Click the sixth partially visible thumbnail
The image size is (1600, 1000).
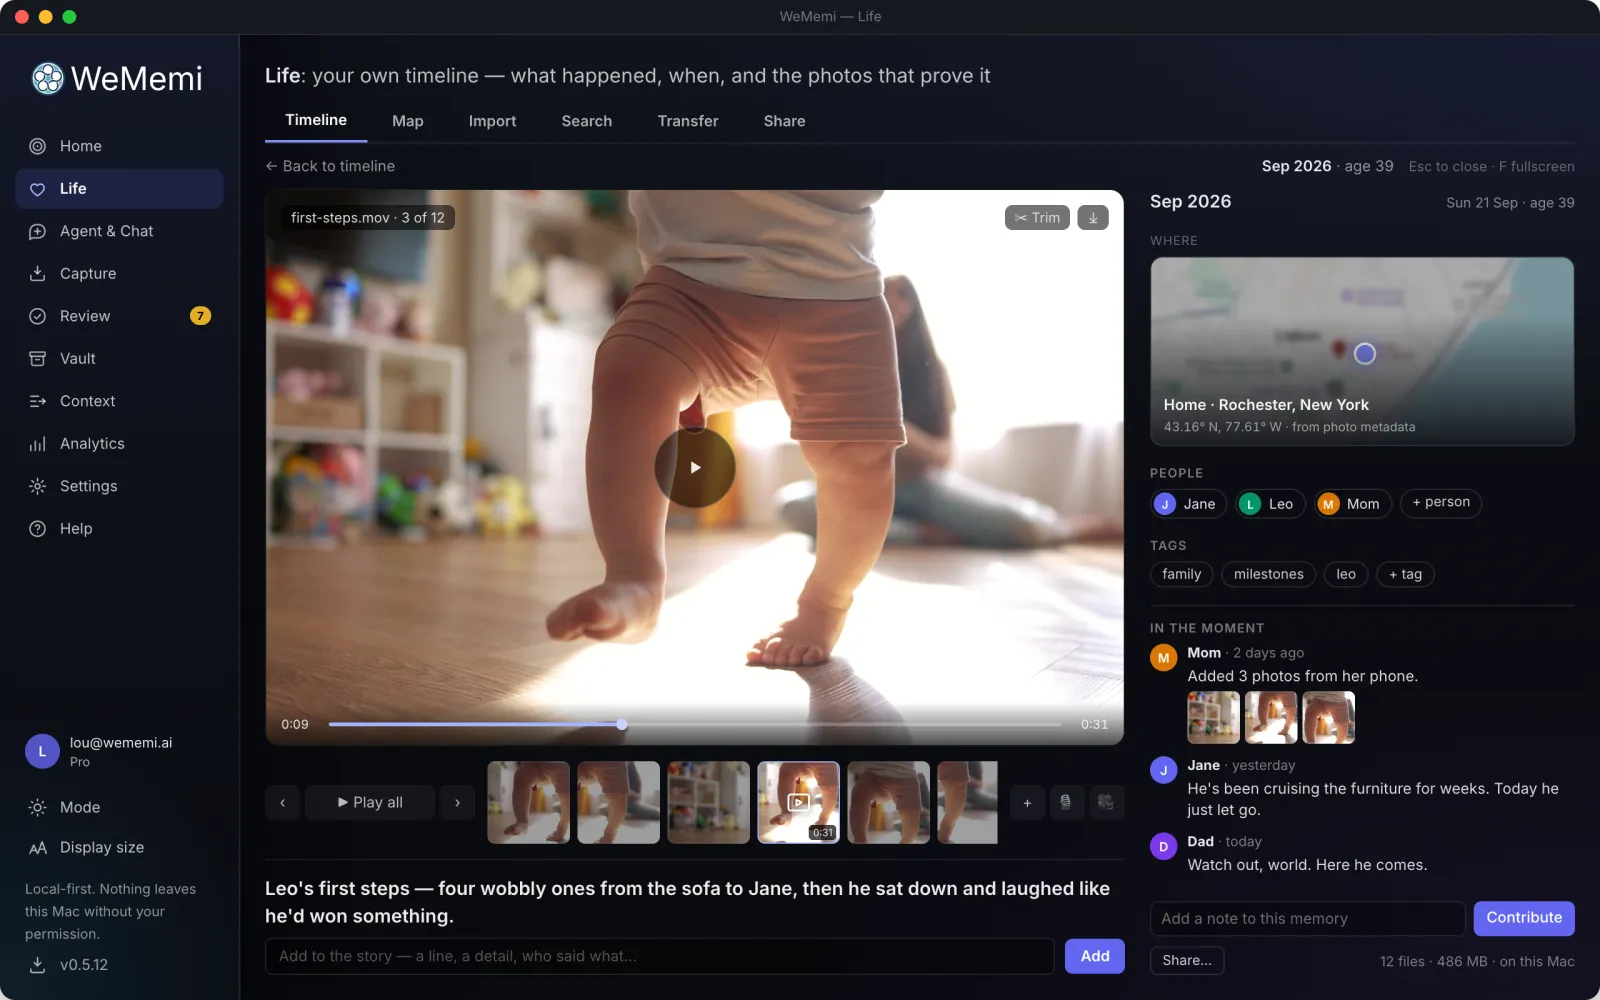pos(967,803)
